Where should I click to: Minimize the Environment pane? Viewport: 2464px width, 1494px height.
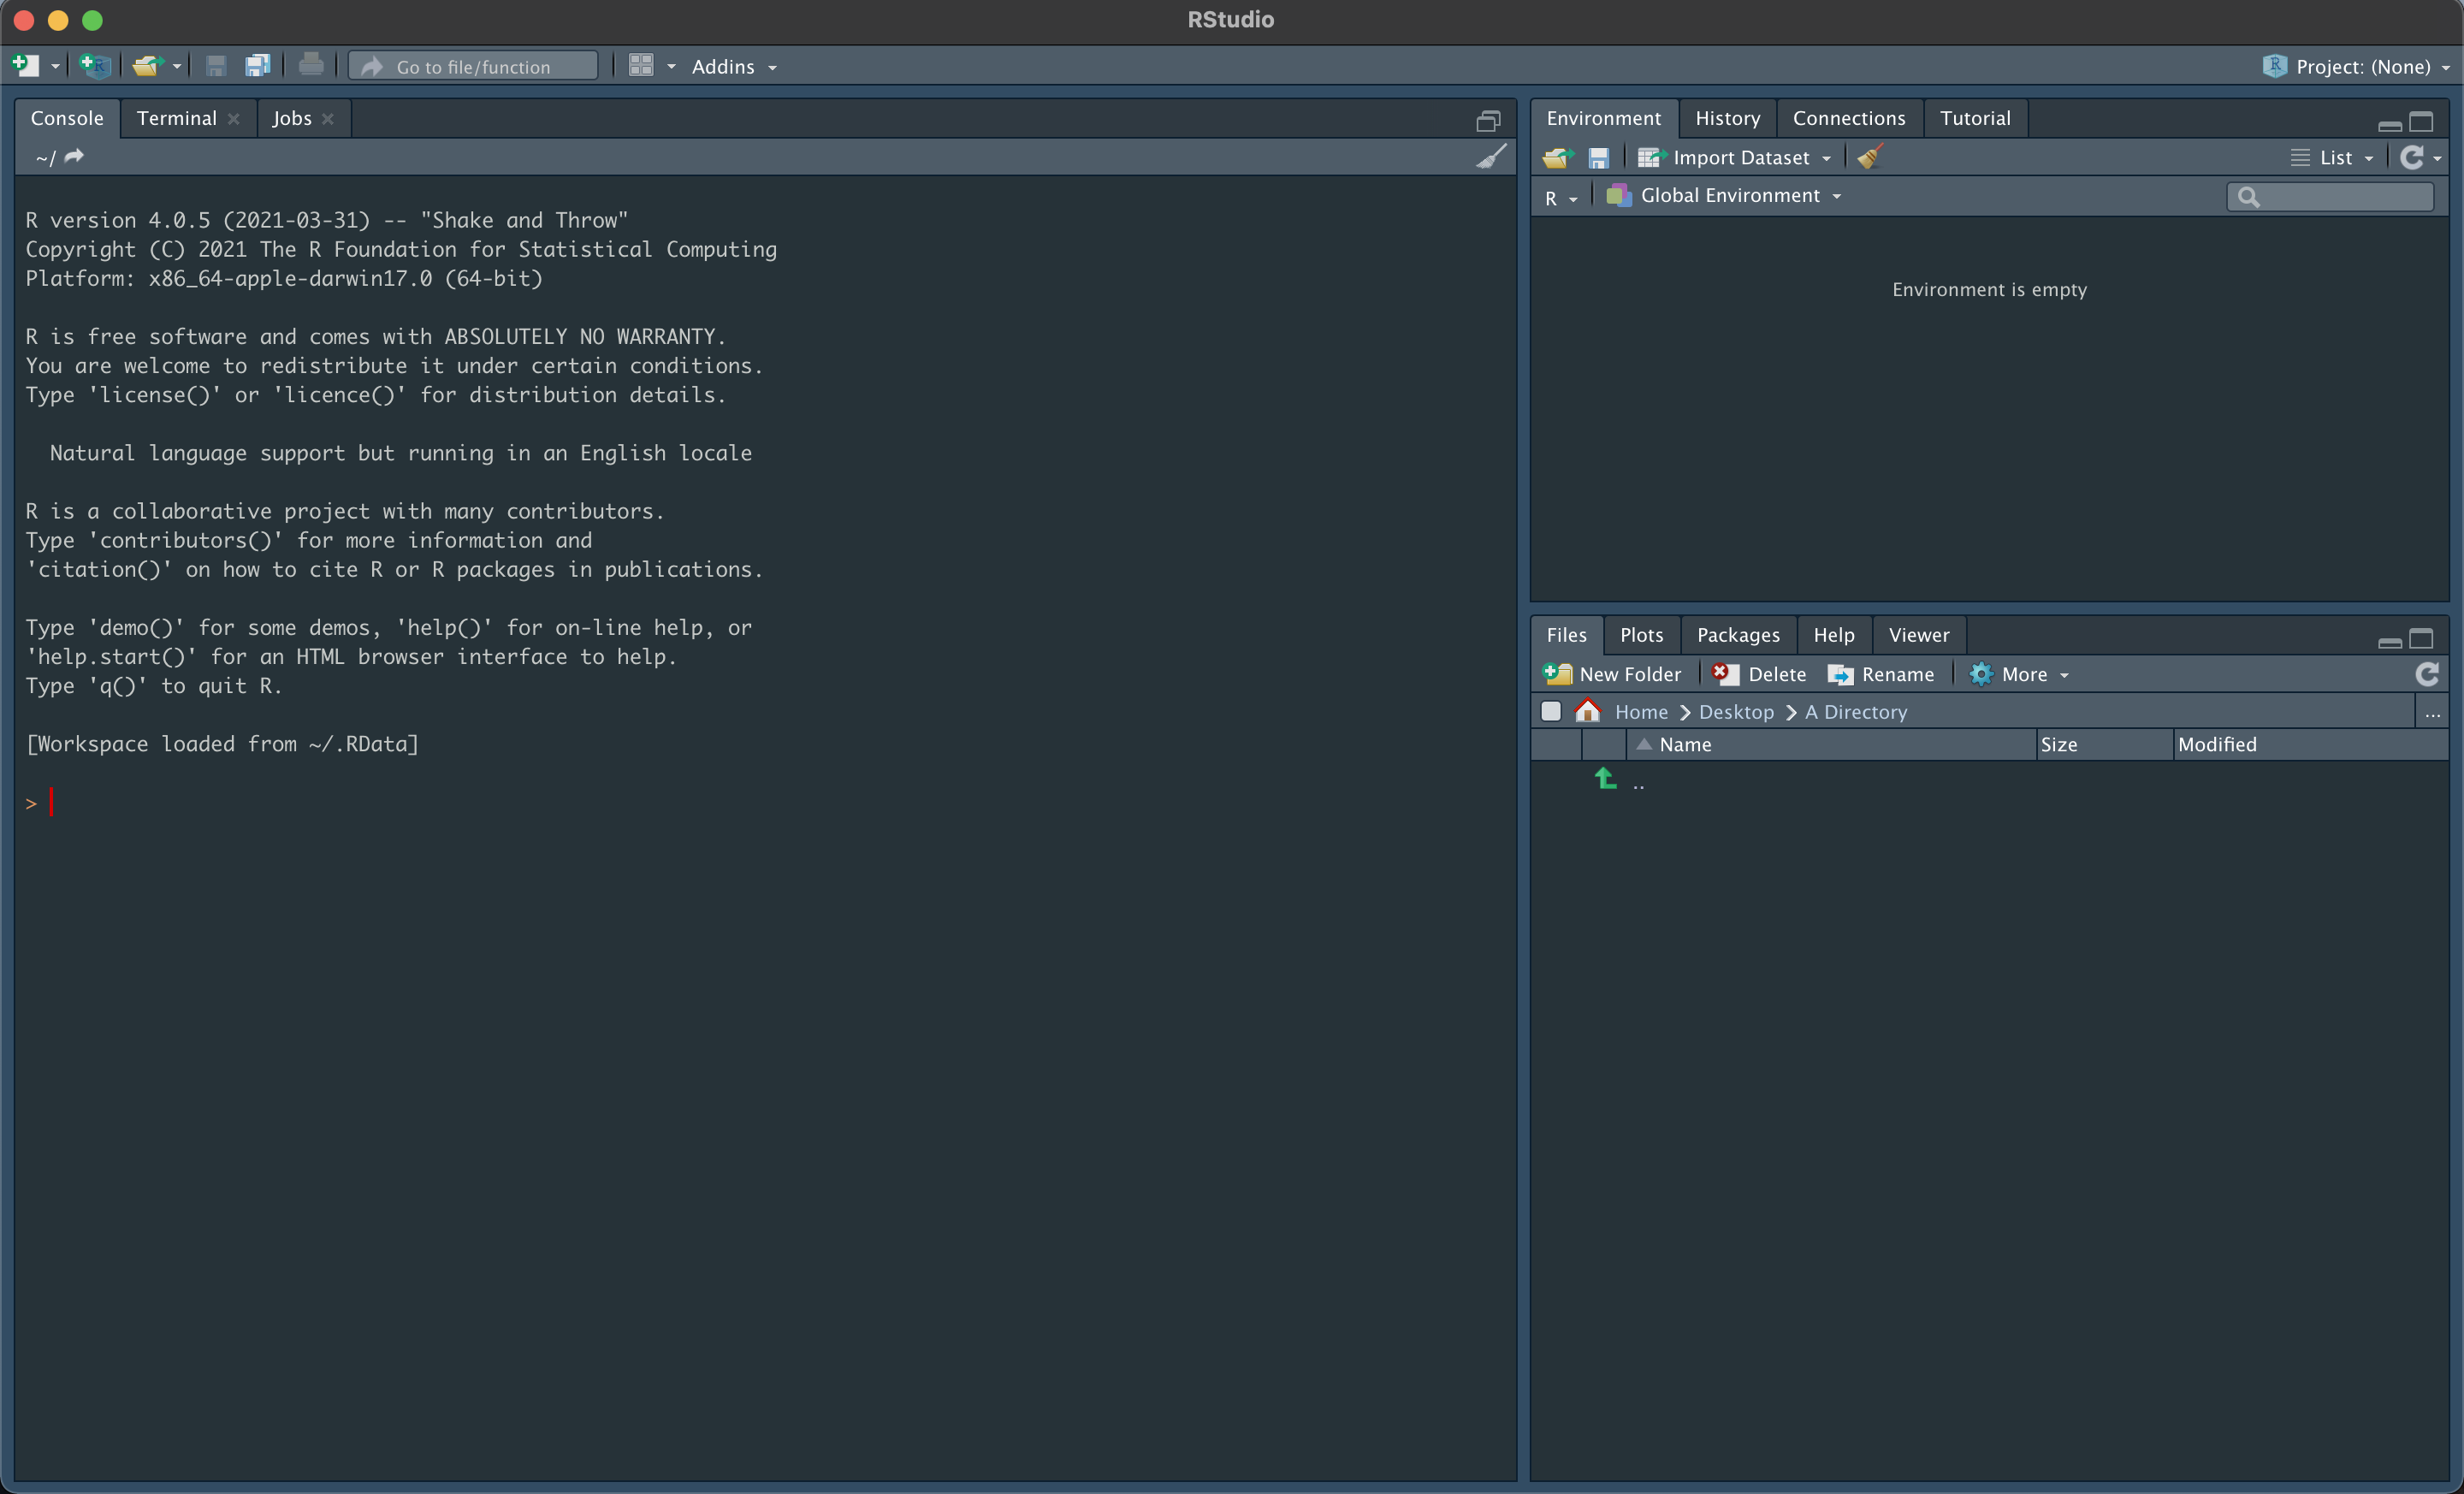[x=2390, y=125]
